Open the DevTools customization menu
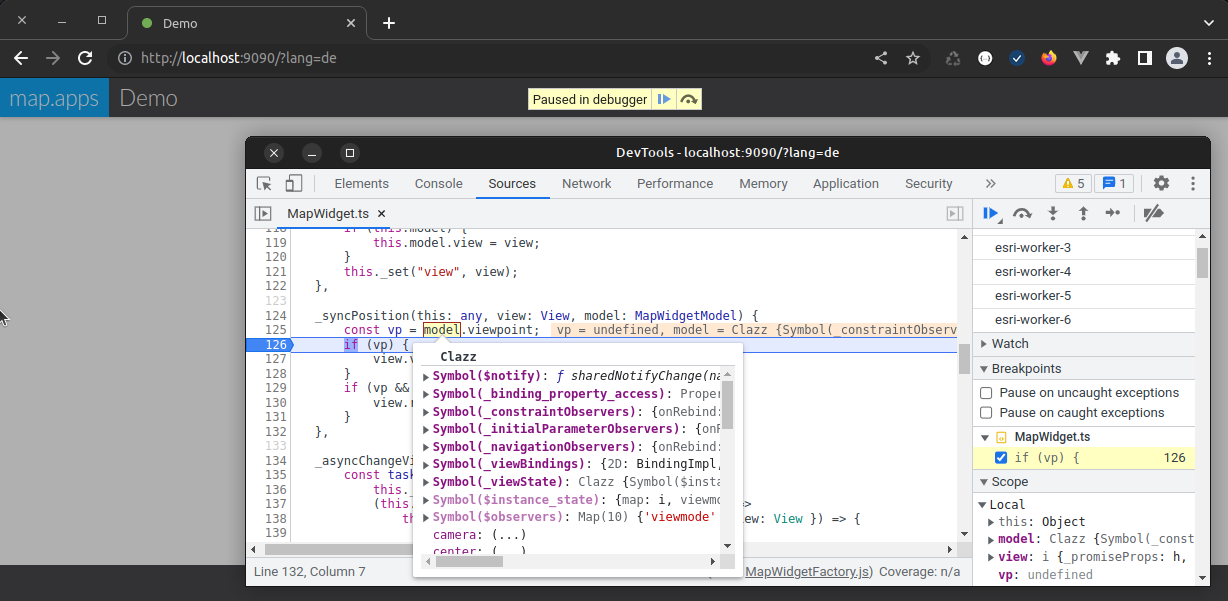 pyautogui.click(x=1192, y=184)
